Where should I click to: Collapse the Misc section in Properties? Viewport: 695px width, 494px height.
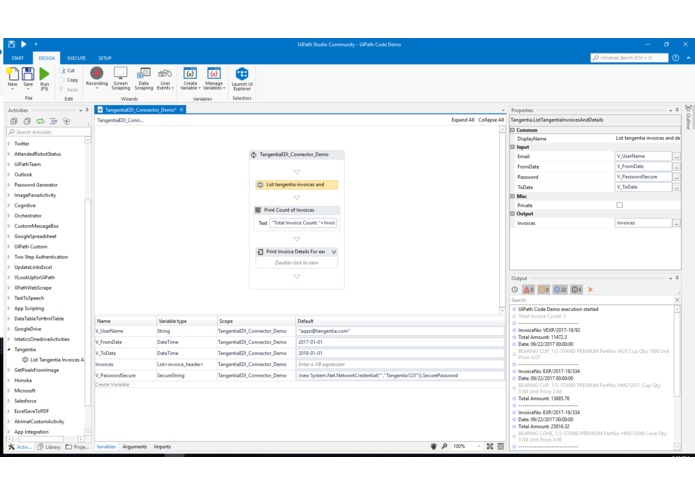click(x=512, y=196)
